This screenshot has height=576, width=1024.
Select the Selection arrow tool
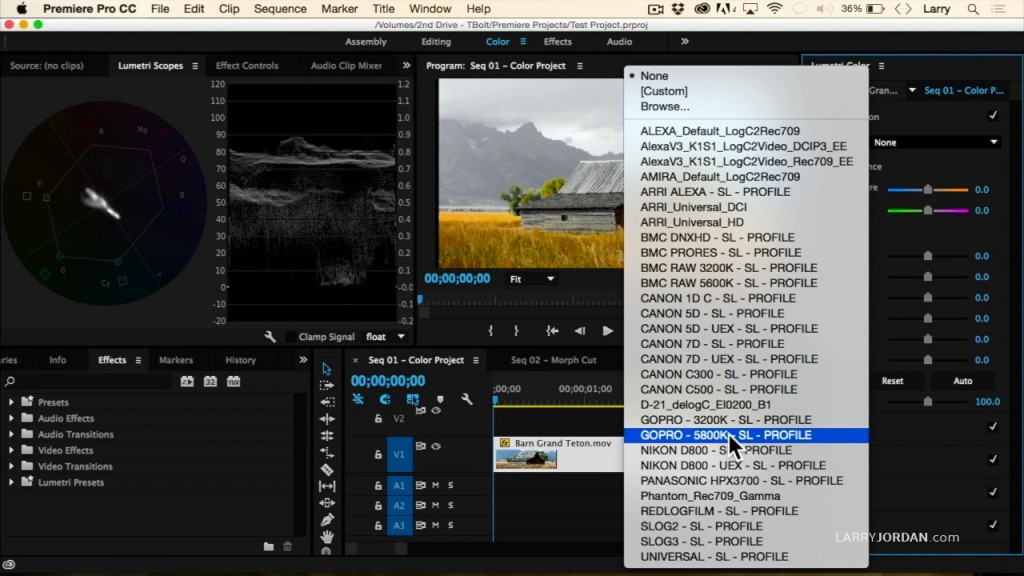(327, 369)
